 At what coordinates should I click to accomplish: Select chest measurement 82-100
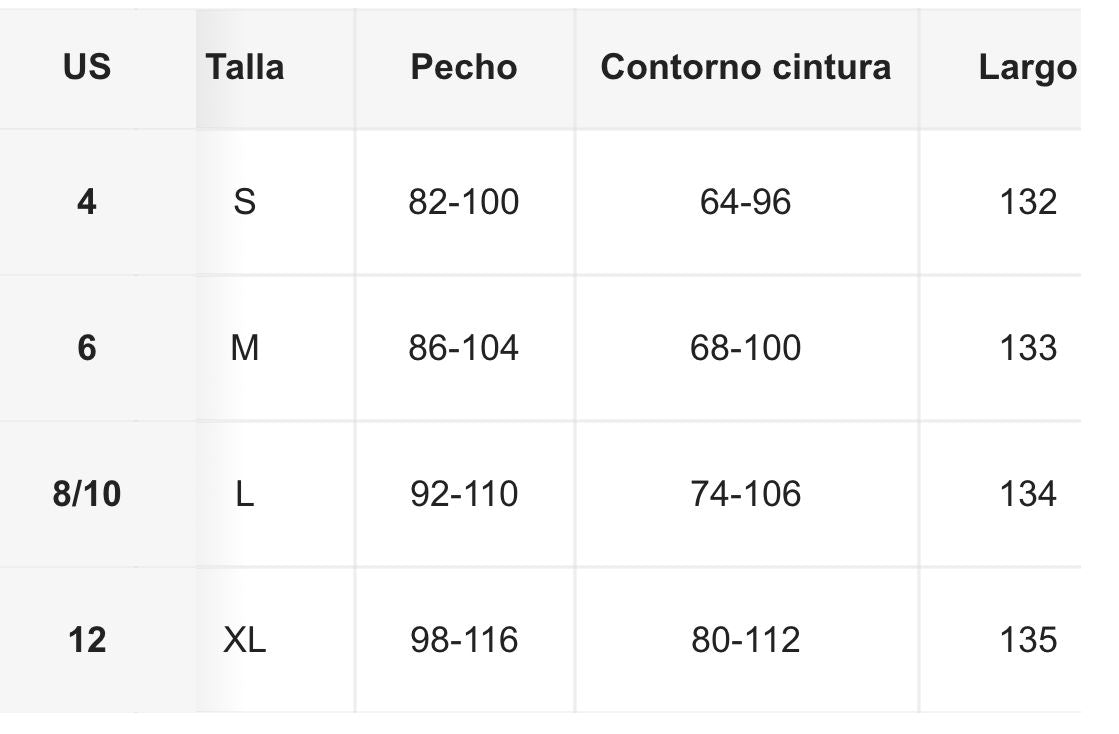click(x=464, y=202)
